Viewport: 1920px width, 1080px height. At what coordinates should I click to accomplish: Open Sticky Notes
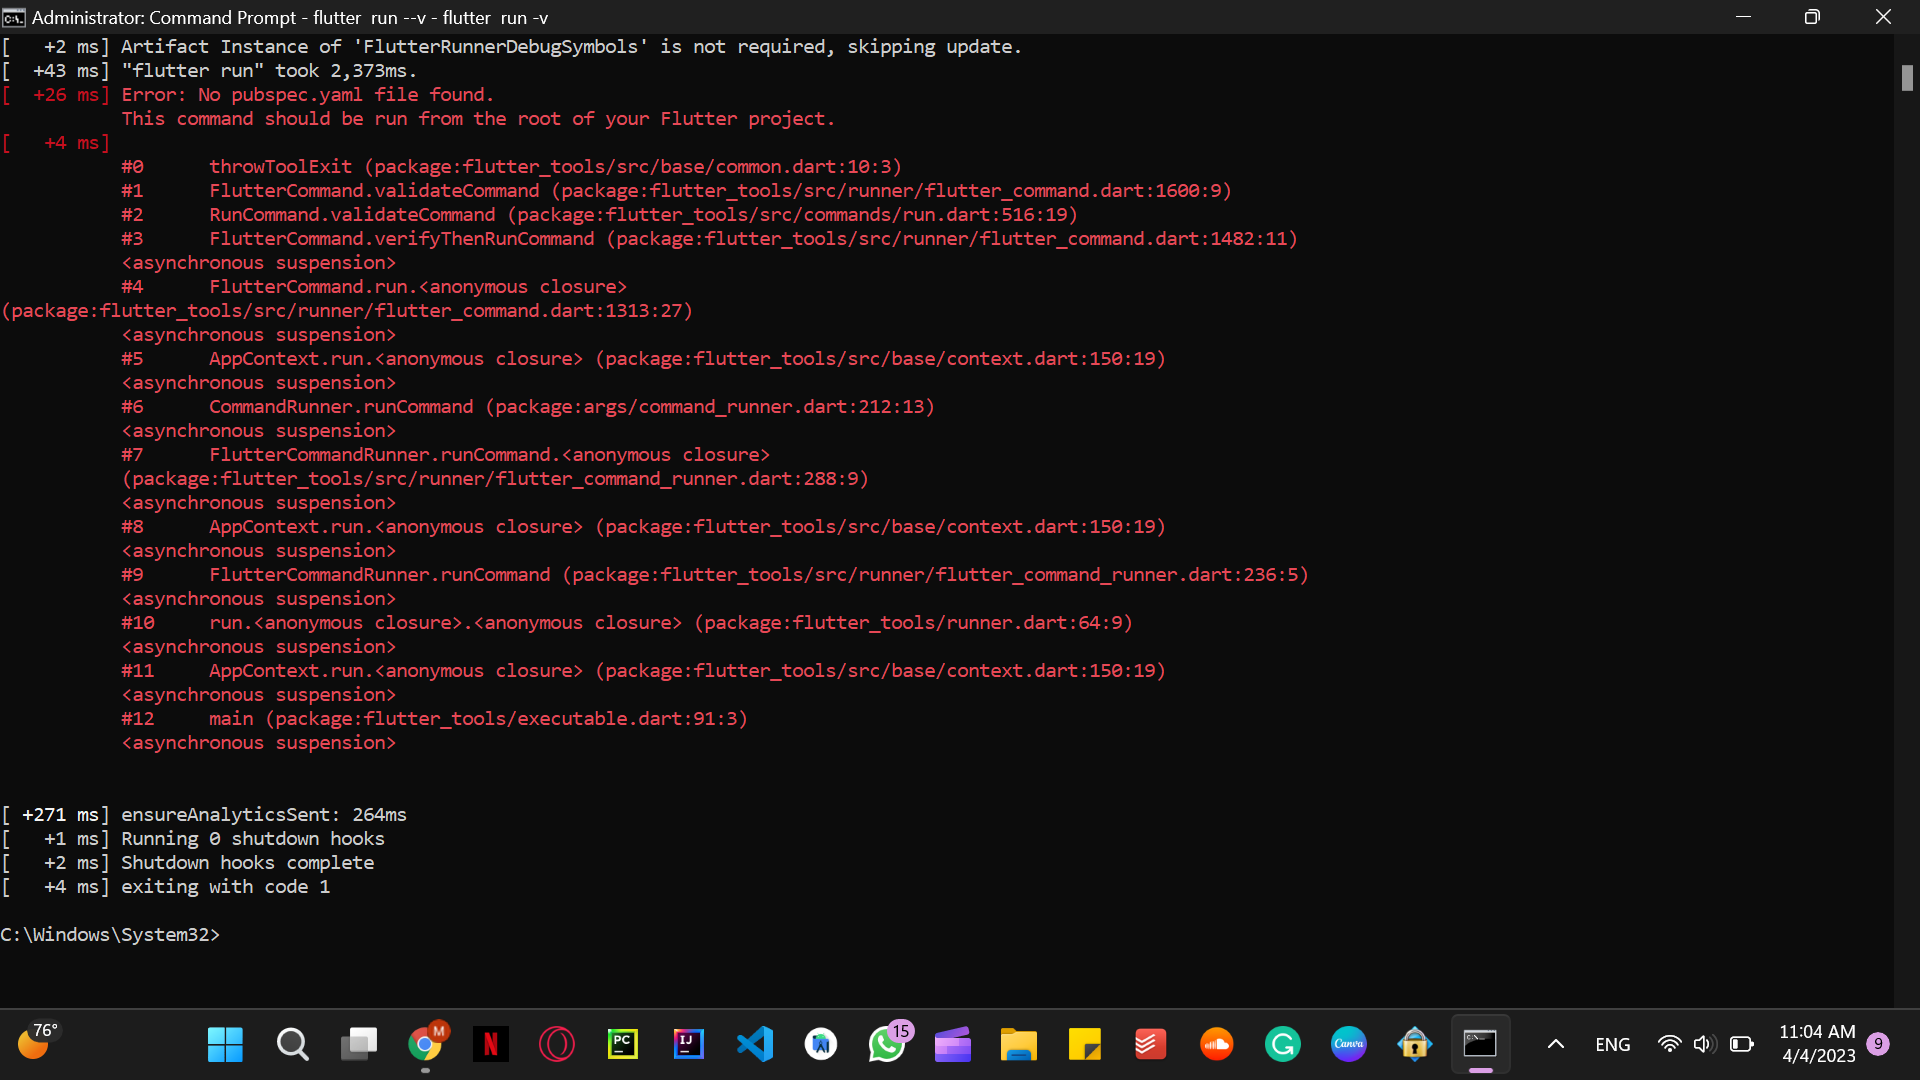(x=1085, y=1043)
